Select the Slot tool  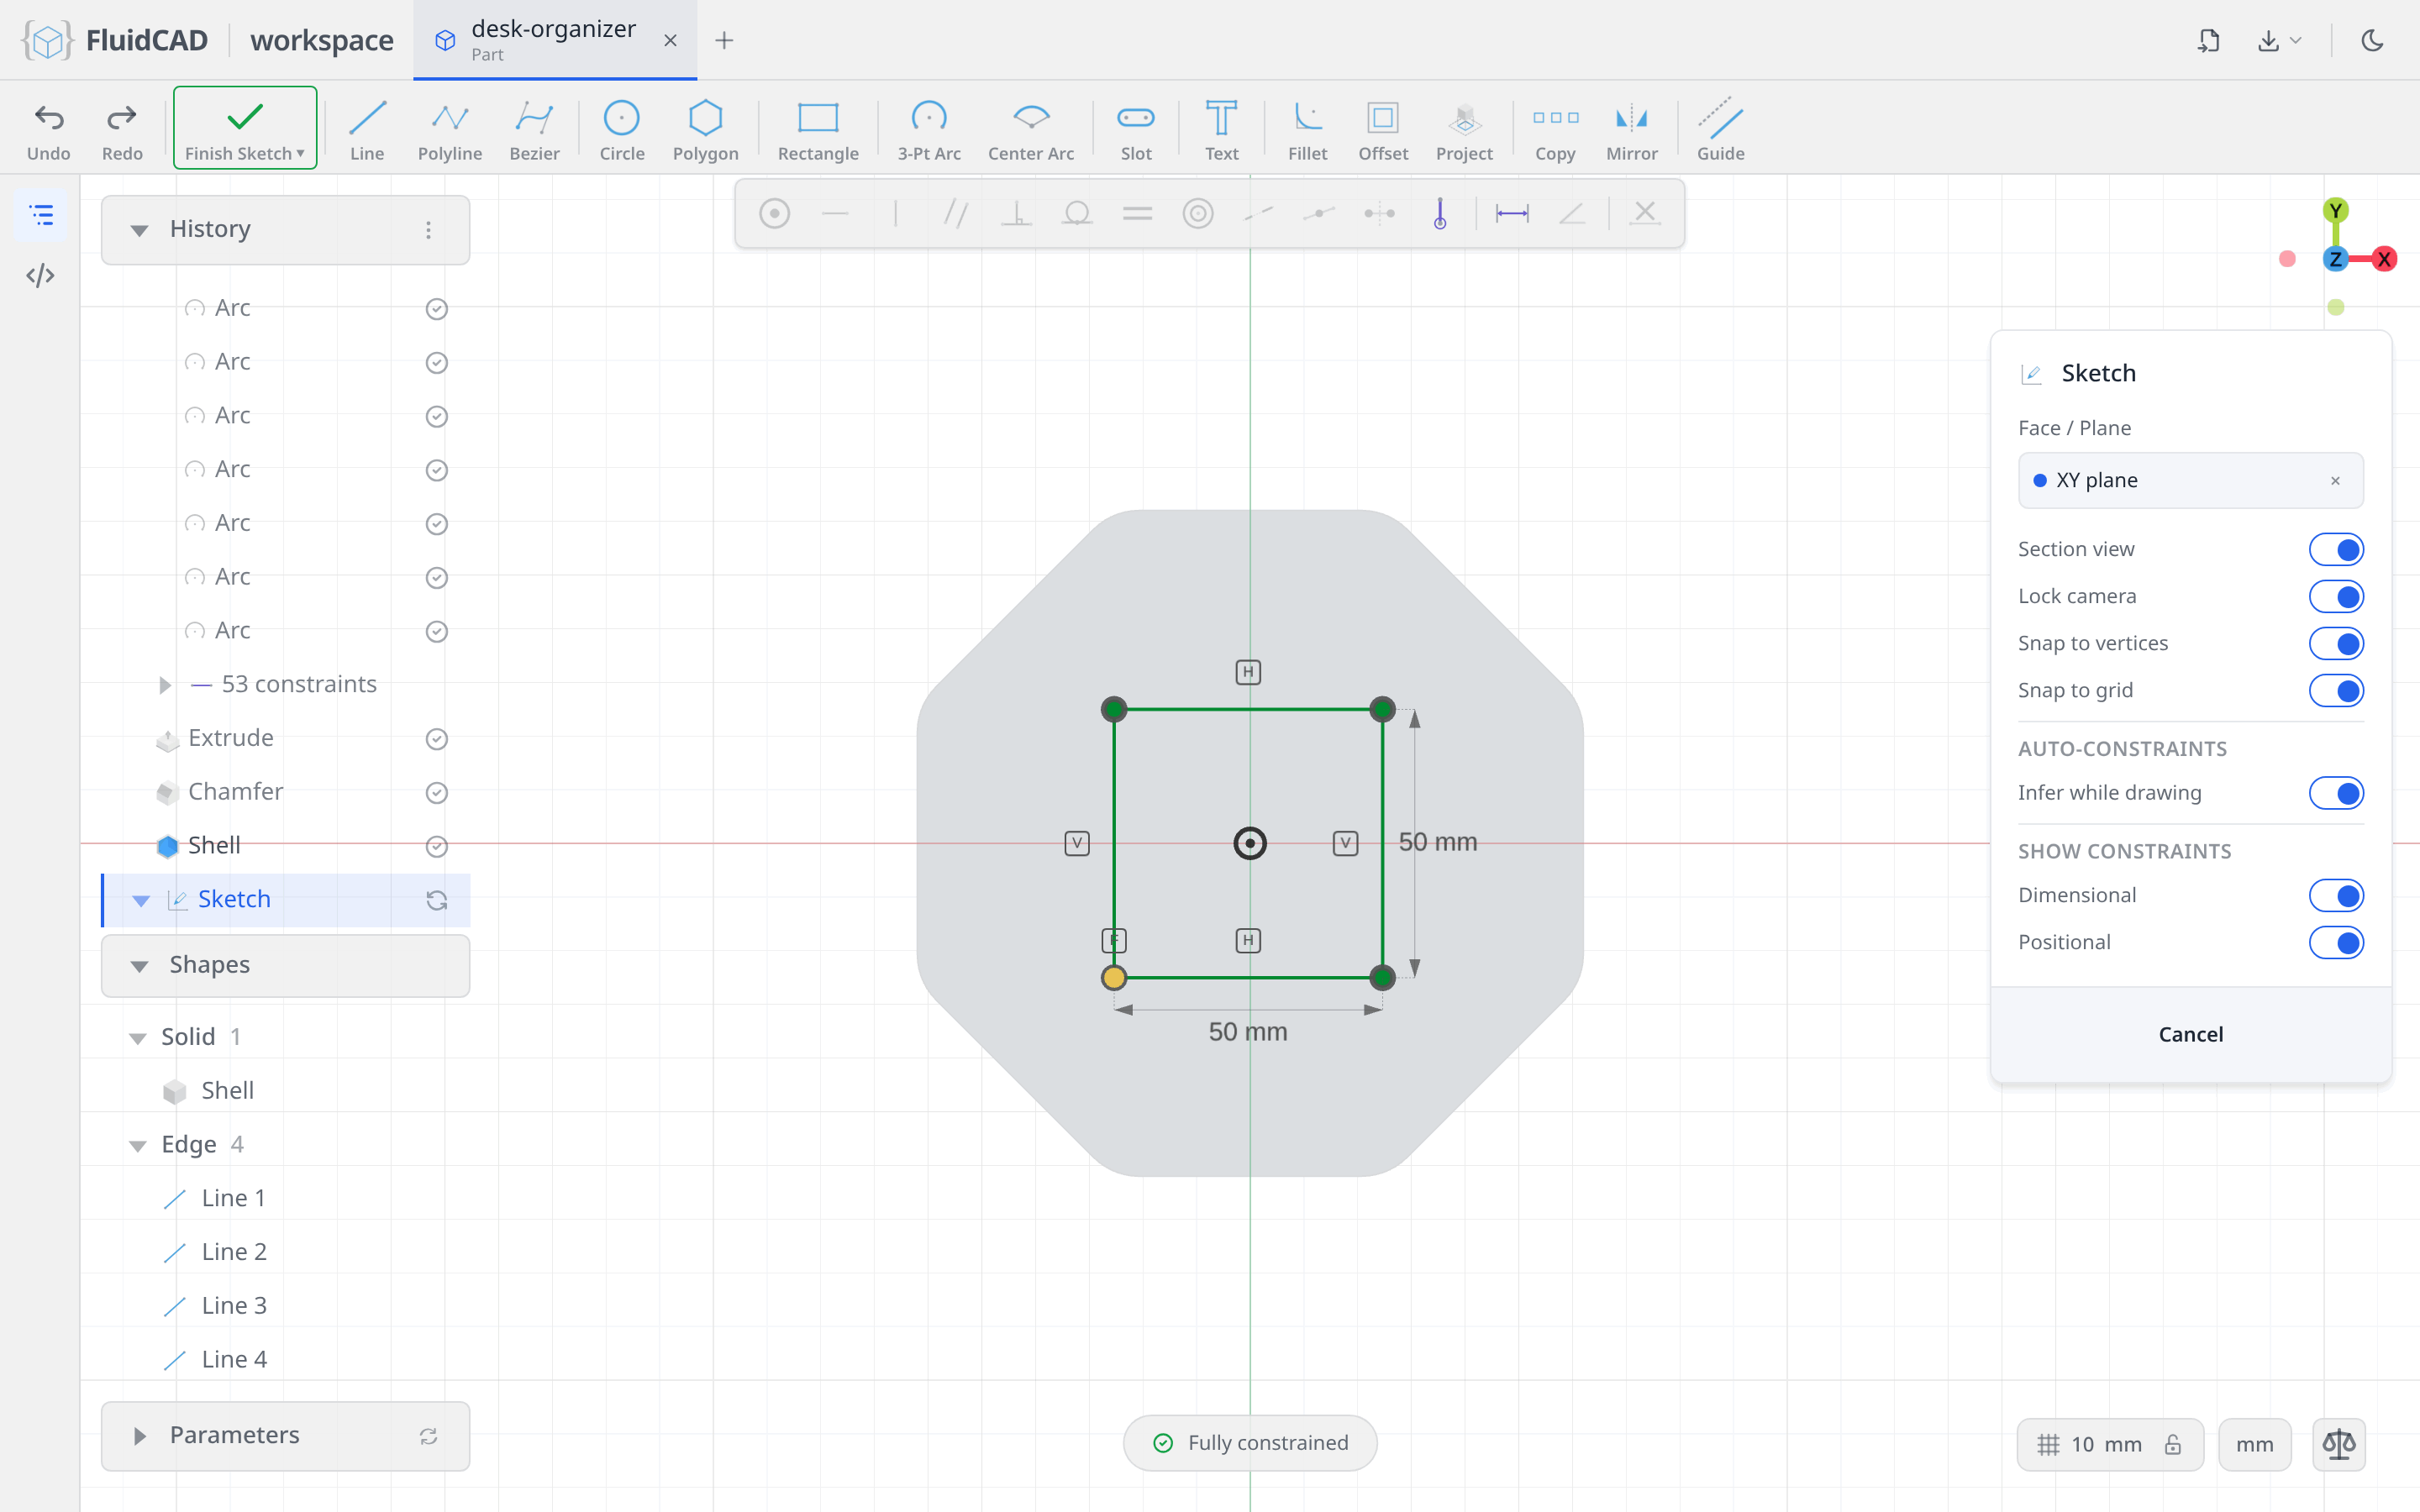1135,130
